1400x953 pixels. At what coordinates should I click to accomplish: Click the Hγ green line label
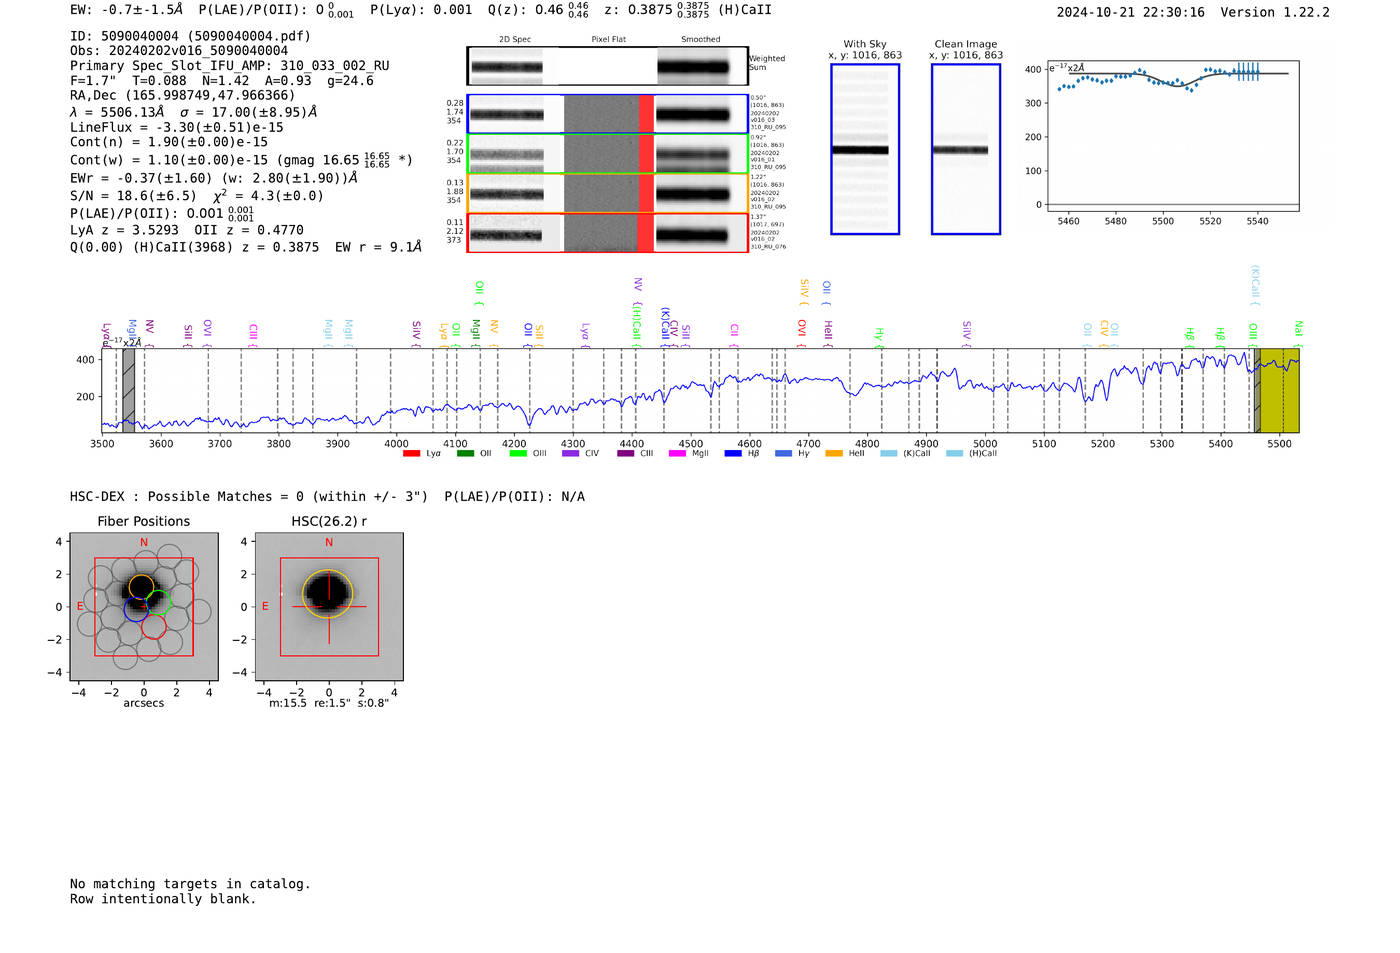coord(879,336)
